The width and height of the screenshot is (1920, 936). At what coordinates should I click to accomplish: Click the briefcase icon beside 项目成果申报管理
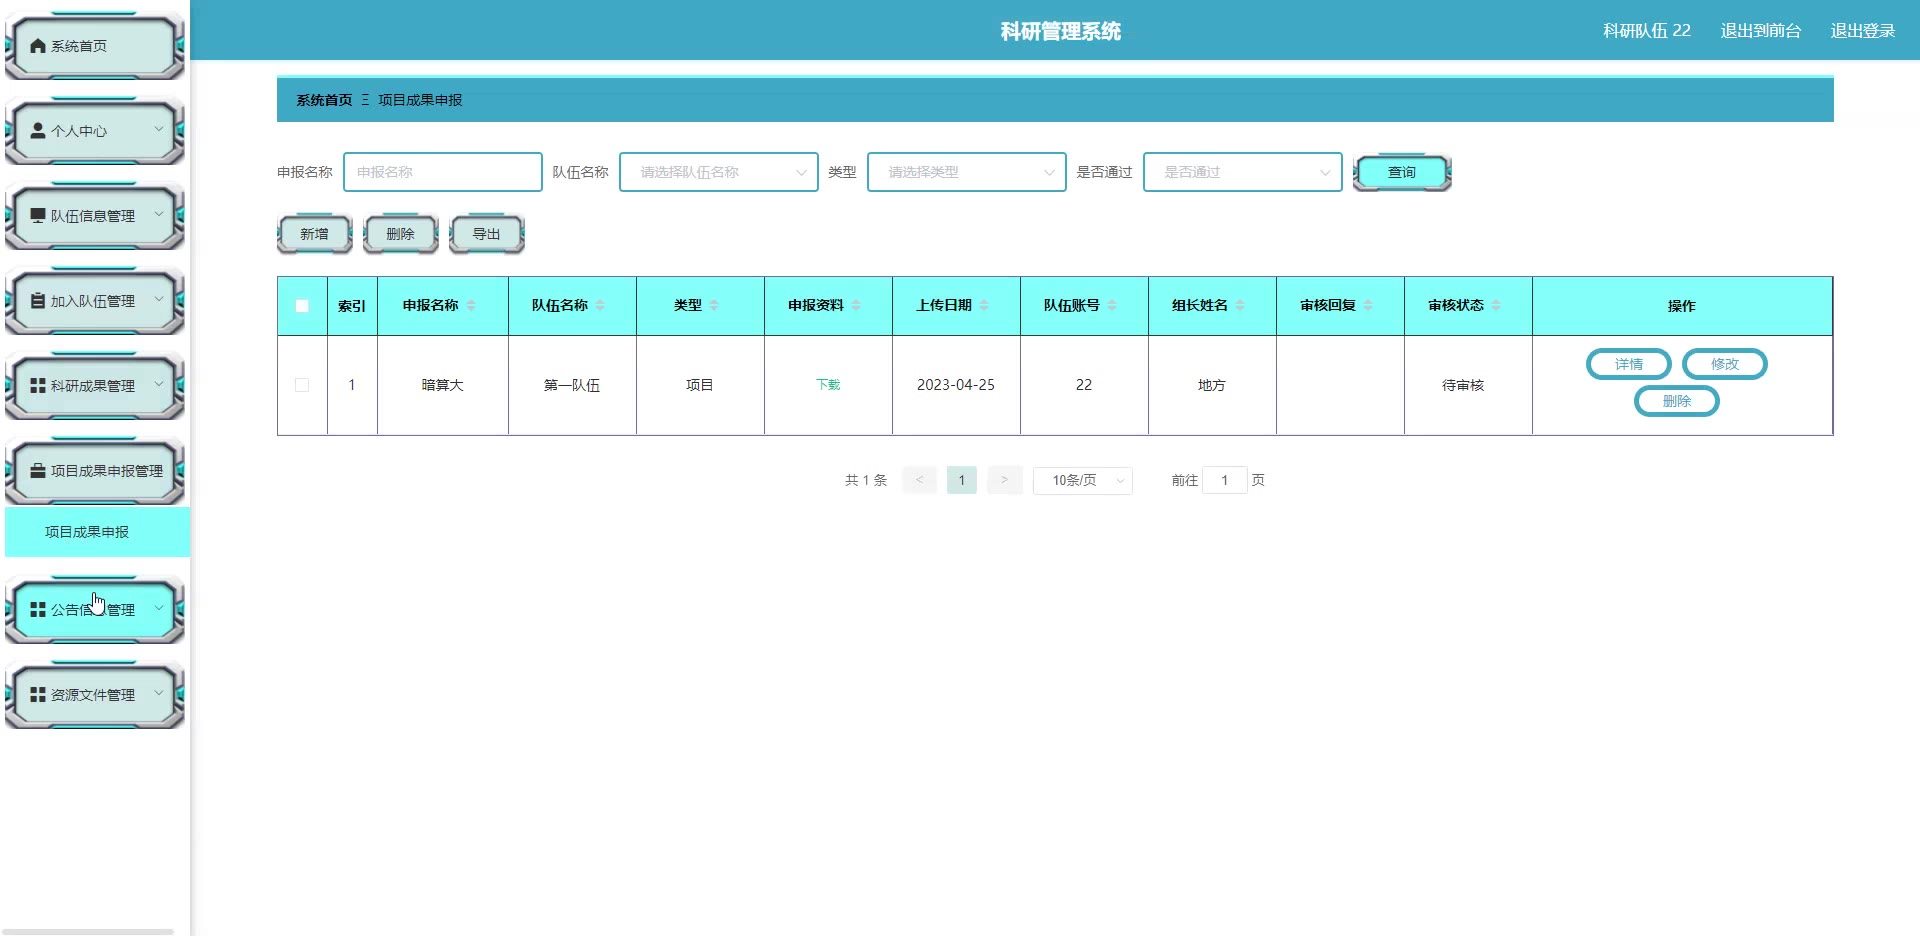pos(38,471)
